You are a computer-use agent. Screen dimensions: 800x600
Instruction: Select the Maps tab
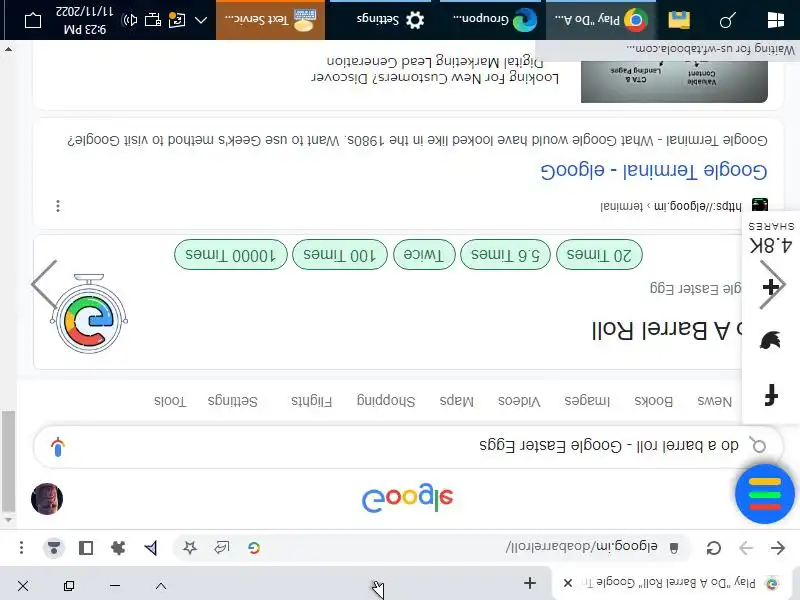tap(457, 401)
